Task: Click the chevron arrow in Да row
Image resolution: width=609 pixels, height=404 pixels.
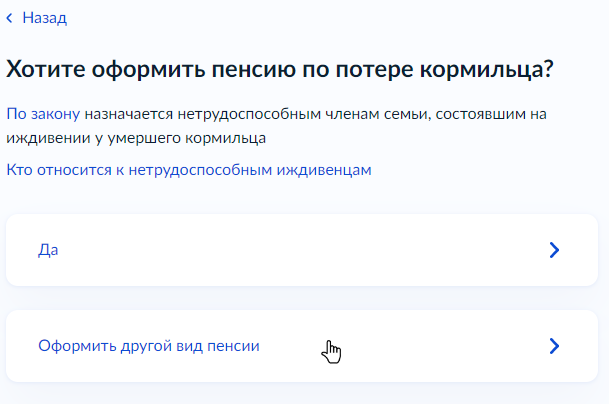Action: pyautogui.click(x=555, y=250)
